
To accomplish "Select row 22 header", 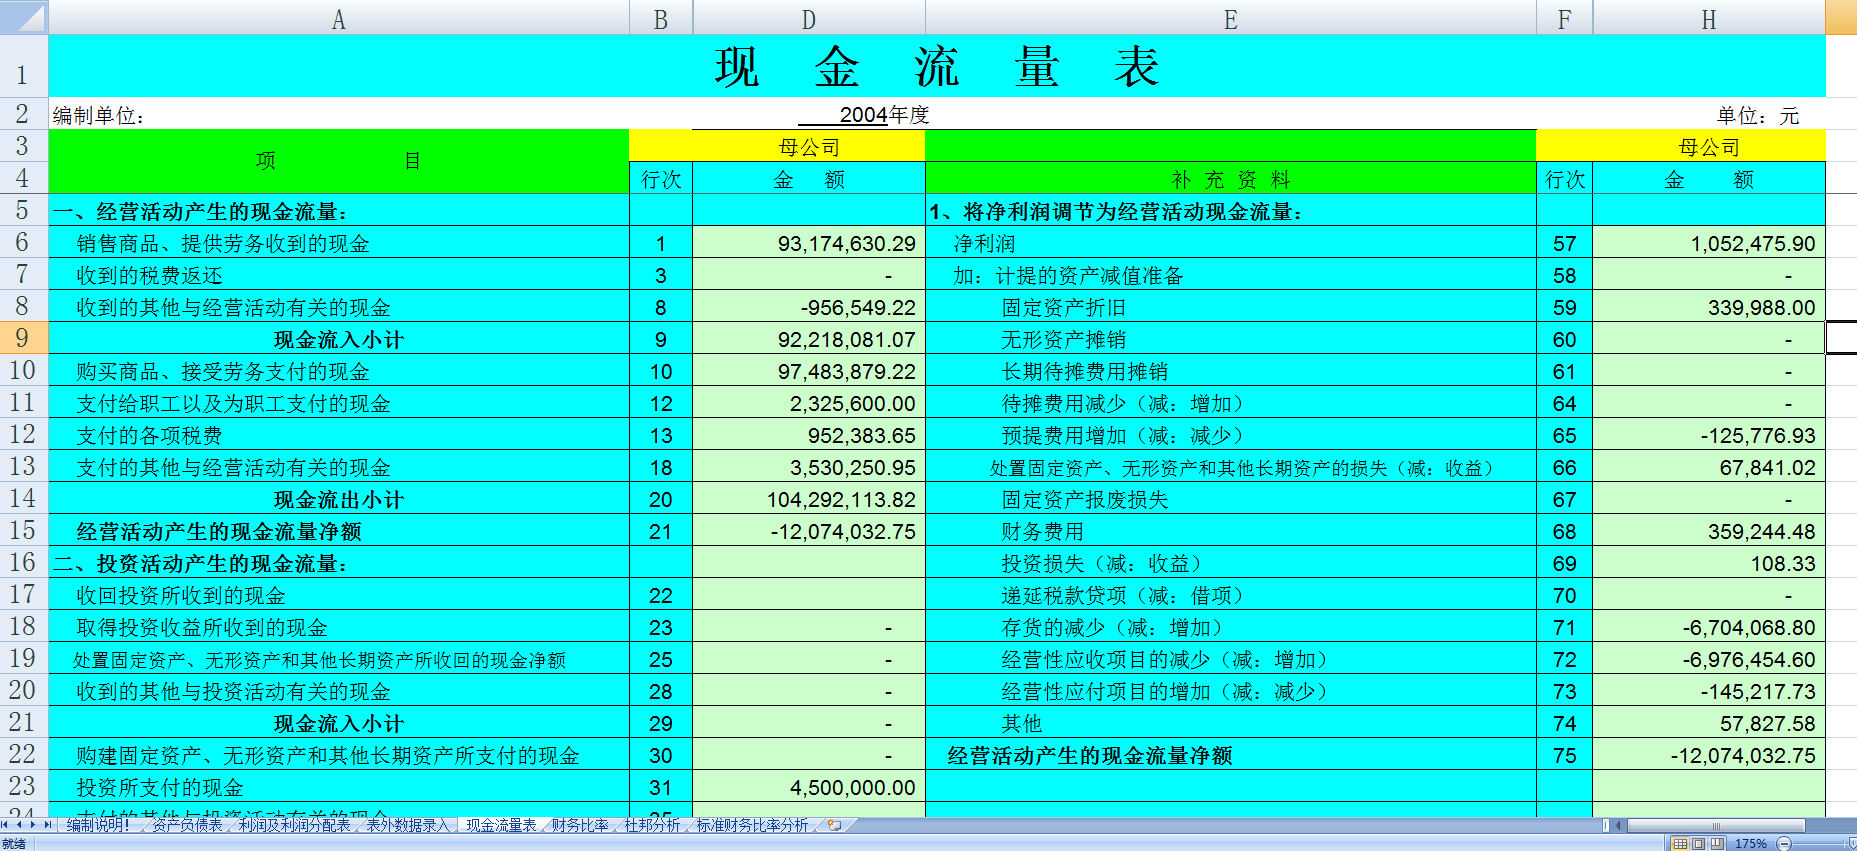I will (23, 754).
